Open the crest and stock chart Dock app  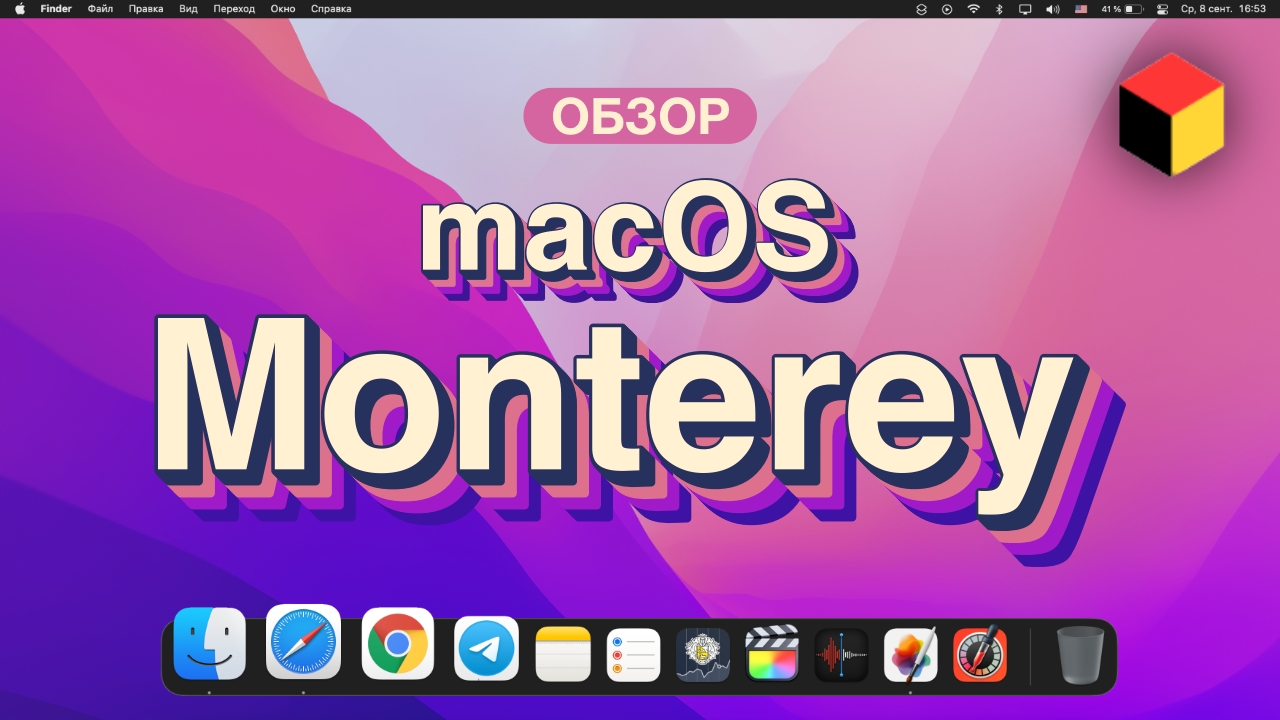click(703, 655)
